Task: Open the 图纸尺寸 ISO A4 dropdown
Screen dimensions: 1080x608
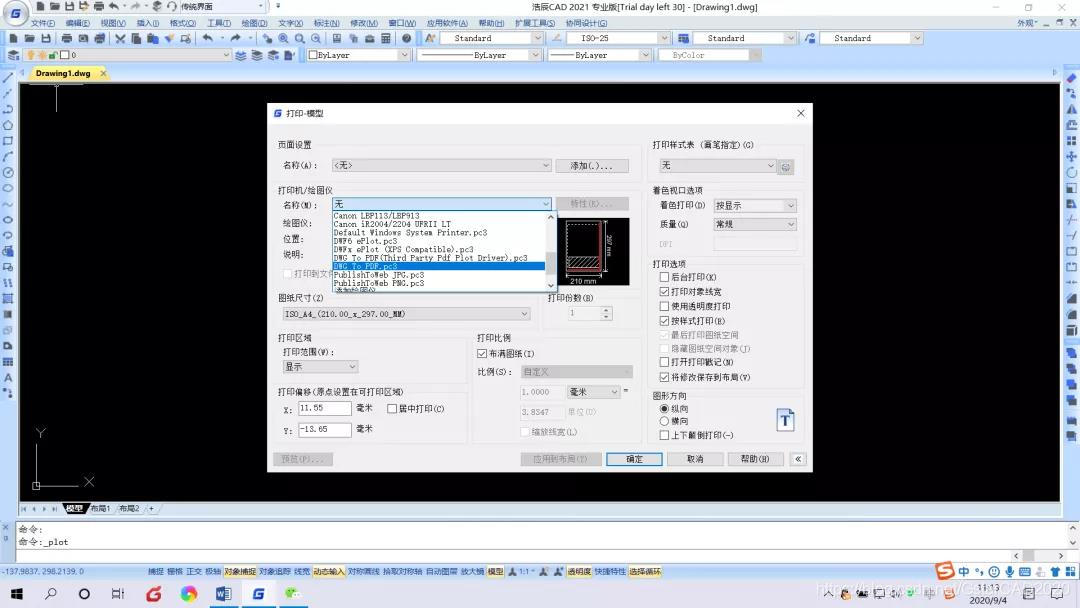Action: click(x=406, y=314)
